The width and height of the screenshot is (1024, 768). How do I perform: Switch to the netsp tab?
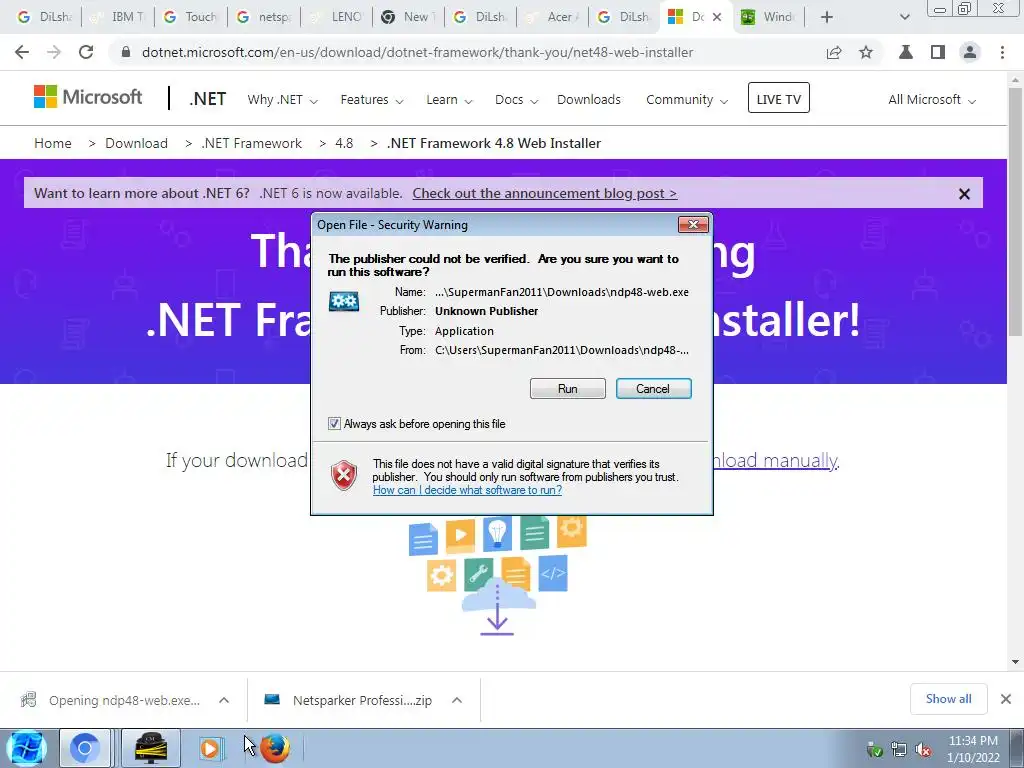tap(264, 17)
